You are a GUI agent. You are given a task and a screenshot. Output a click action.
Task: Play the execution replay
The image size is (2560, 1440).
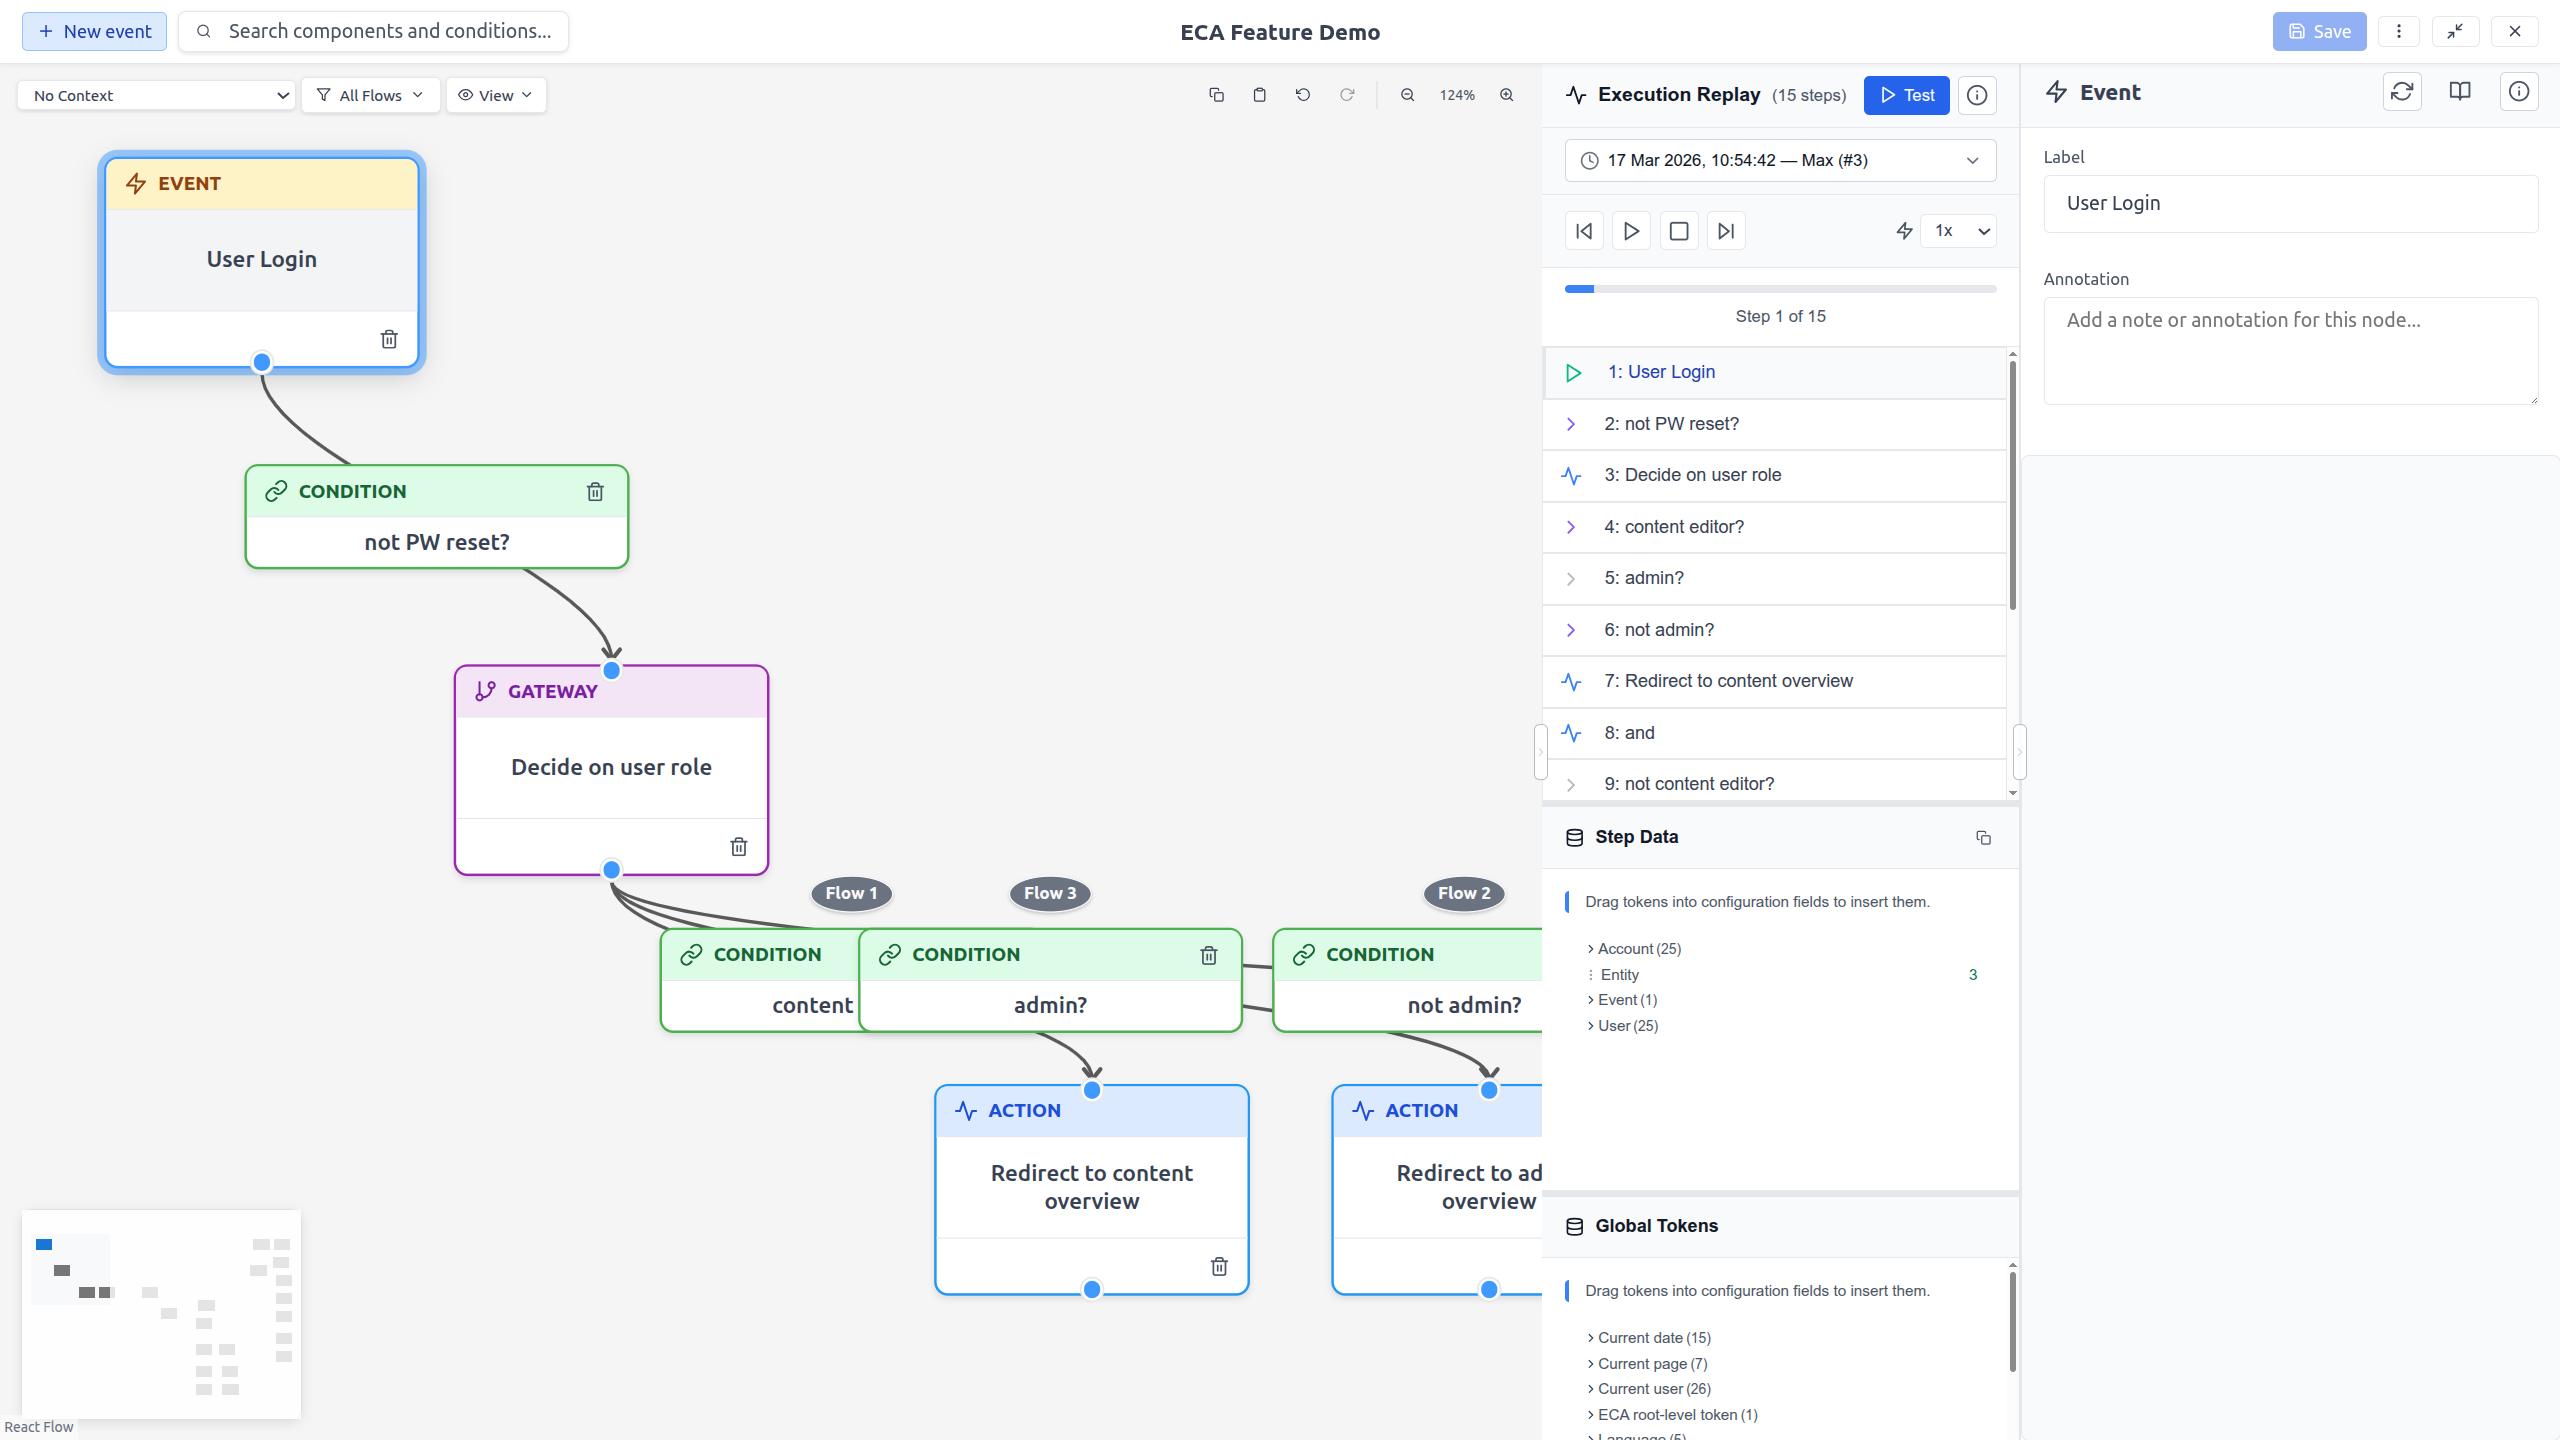point(1631,231)
